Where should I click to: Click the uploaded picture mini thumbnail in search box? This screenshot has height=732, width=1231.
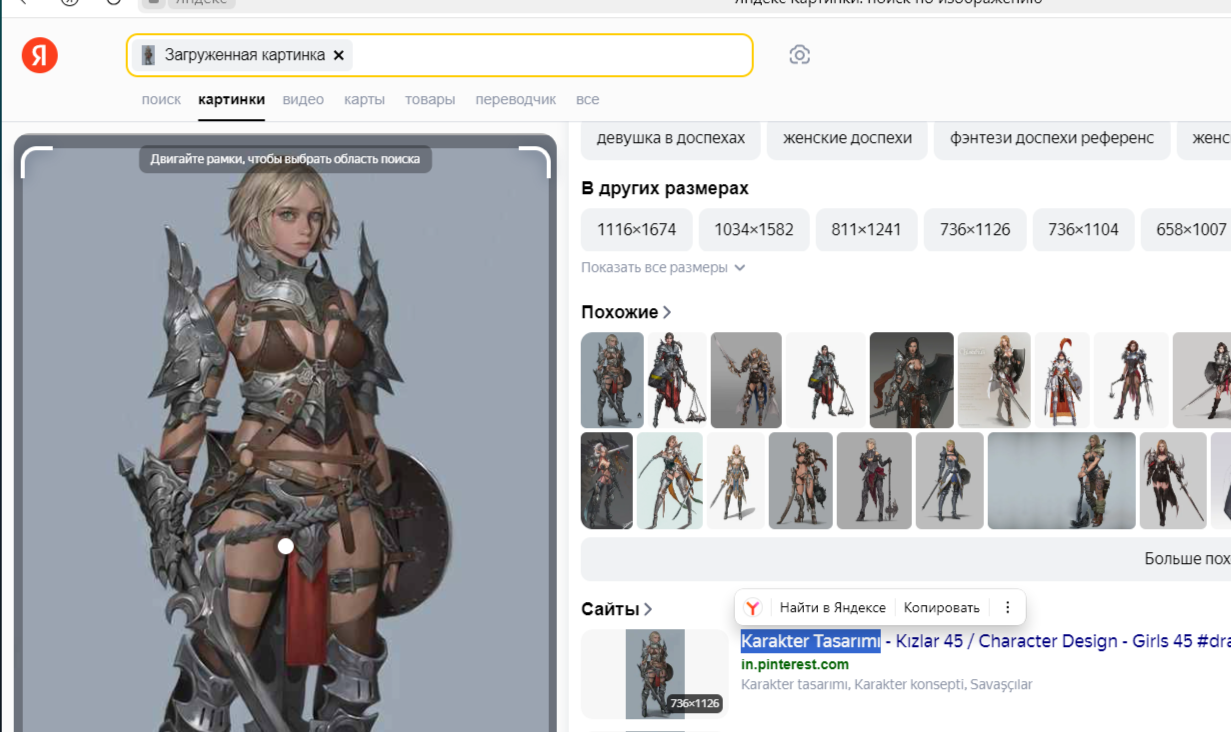point(148,55)
